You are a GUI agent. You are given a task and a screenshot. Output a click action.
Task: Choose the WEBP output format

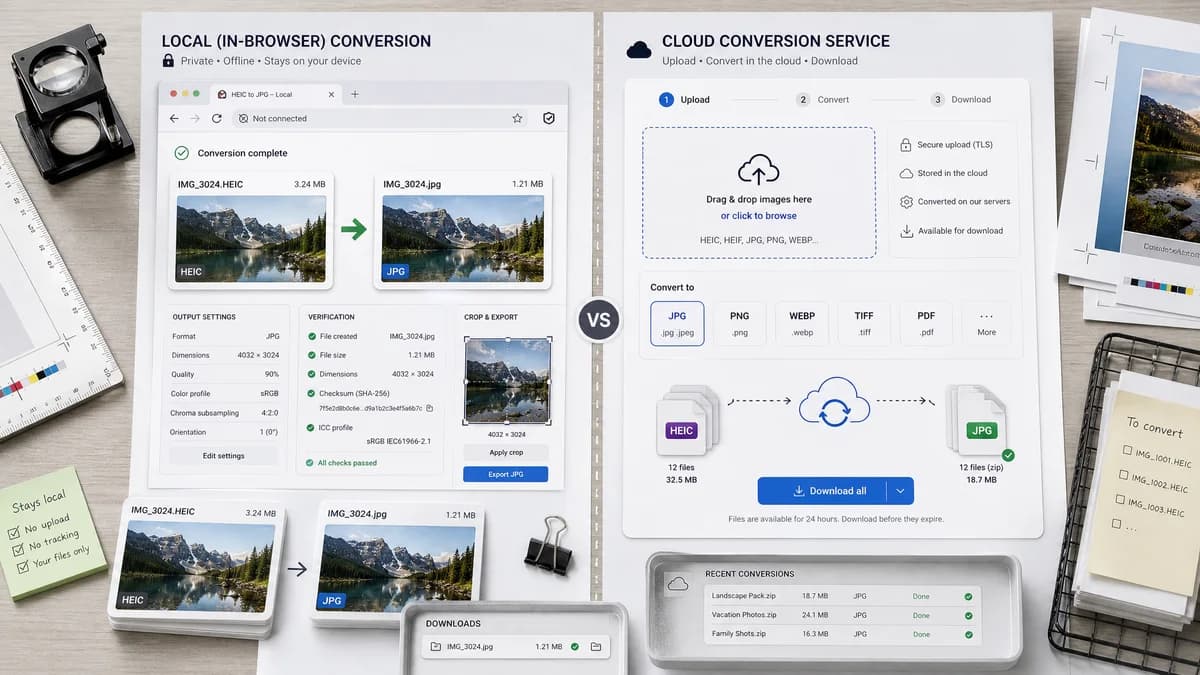point(802,323)
